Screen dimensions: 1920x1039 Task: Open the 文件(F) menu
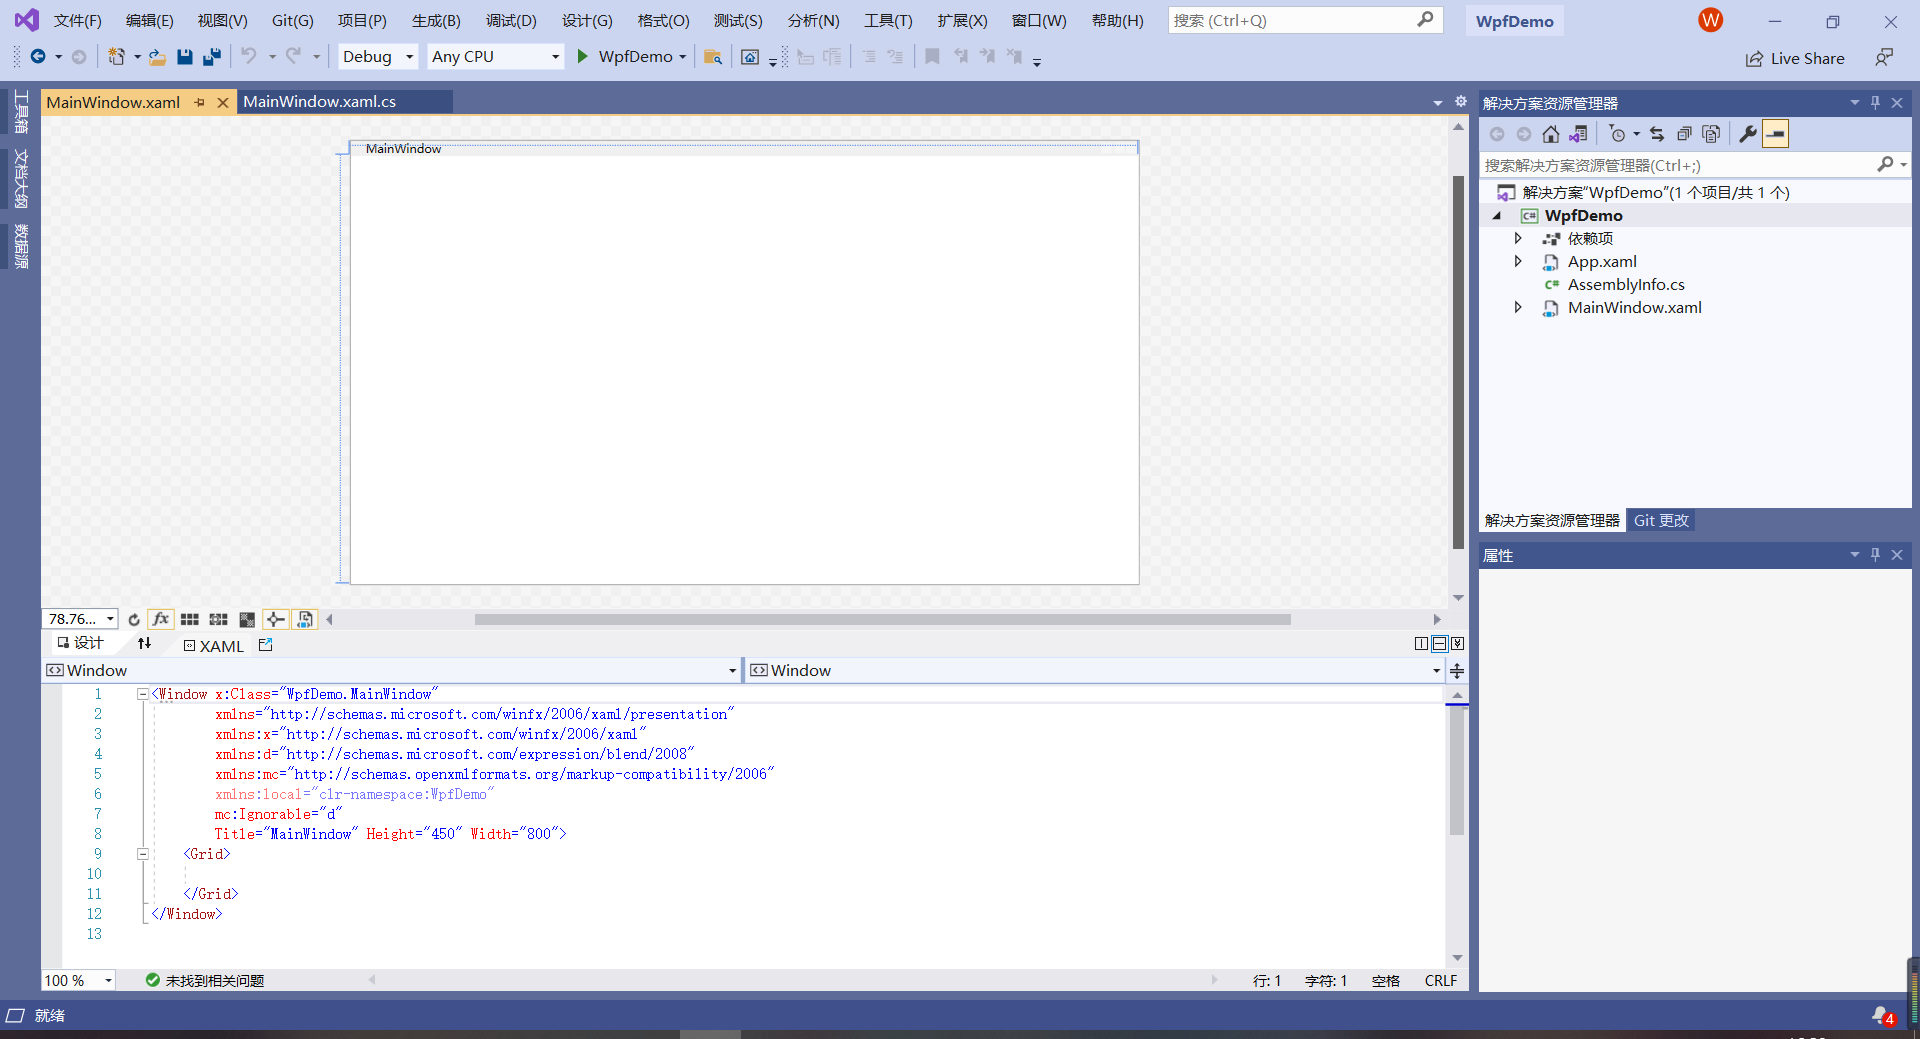pos(77,20)
